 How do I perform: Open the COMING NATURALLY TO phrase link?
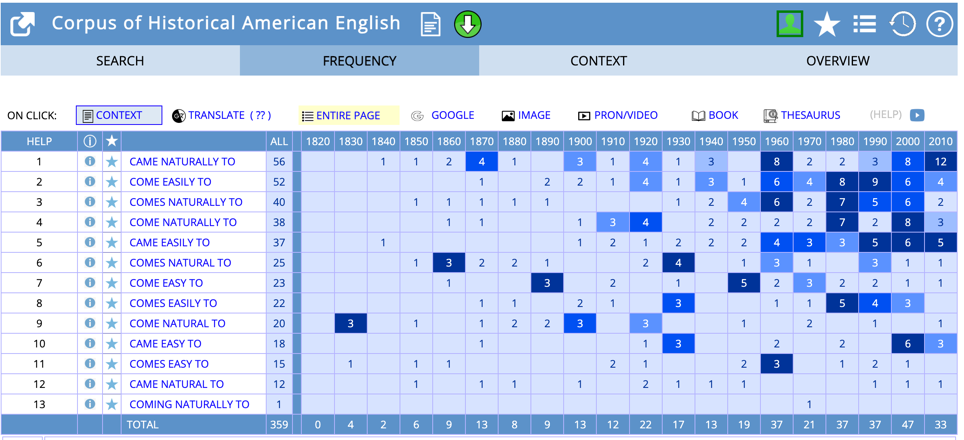(189, 404)
